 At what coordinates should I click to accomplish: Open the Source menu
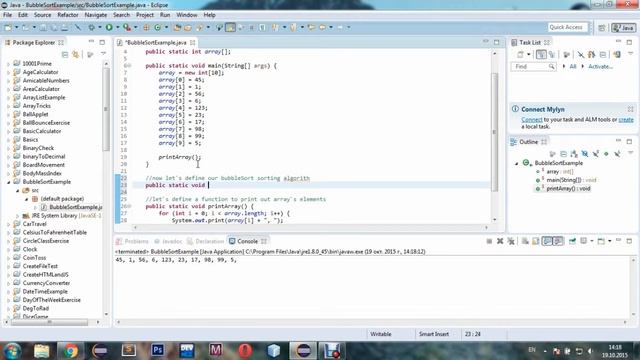[42, 15]
